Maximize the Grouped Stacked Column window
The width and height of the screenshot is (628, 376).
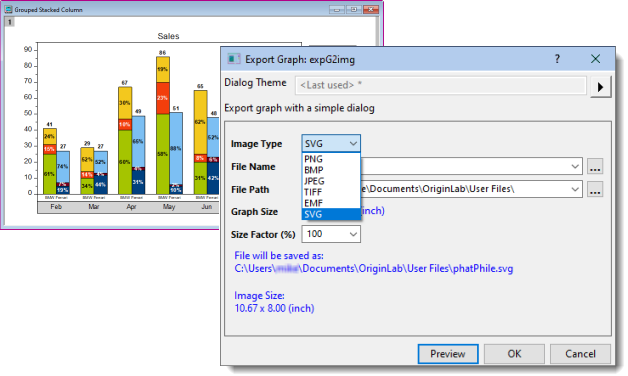[x=354, y=9]
